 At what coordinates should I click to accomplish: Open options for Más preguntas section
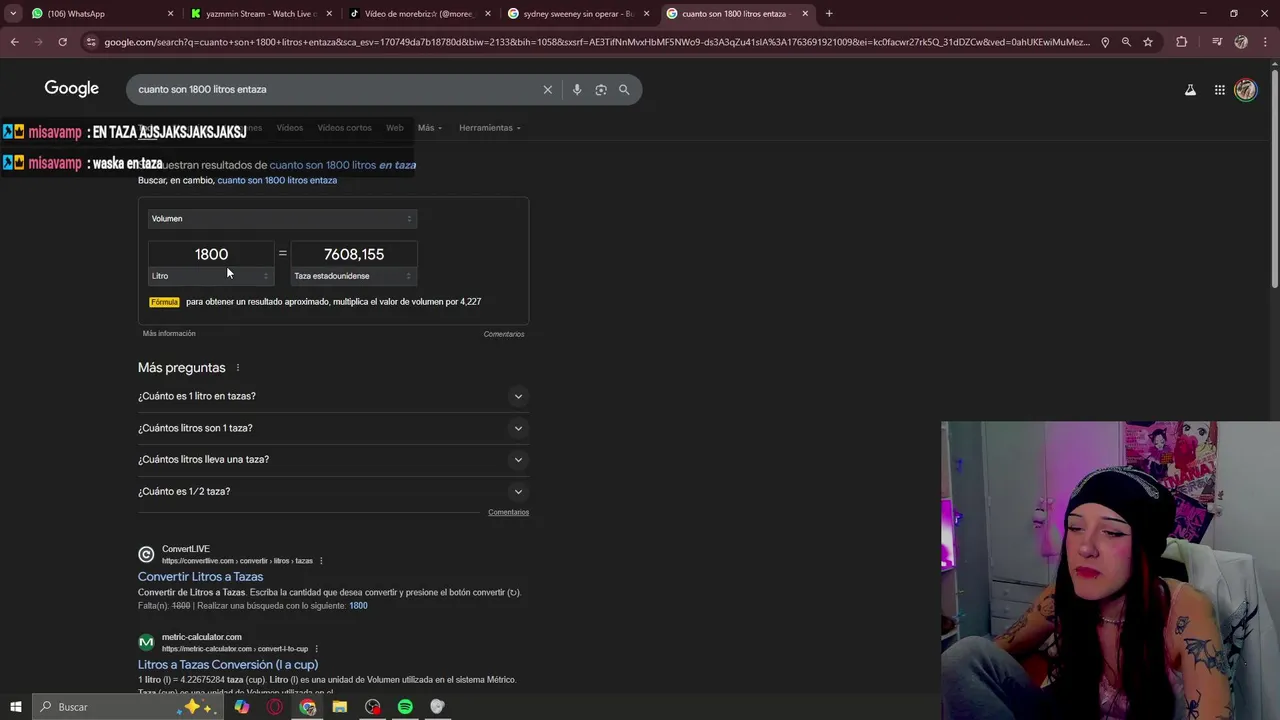point(237,368)
